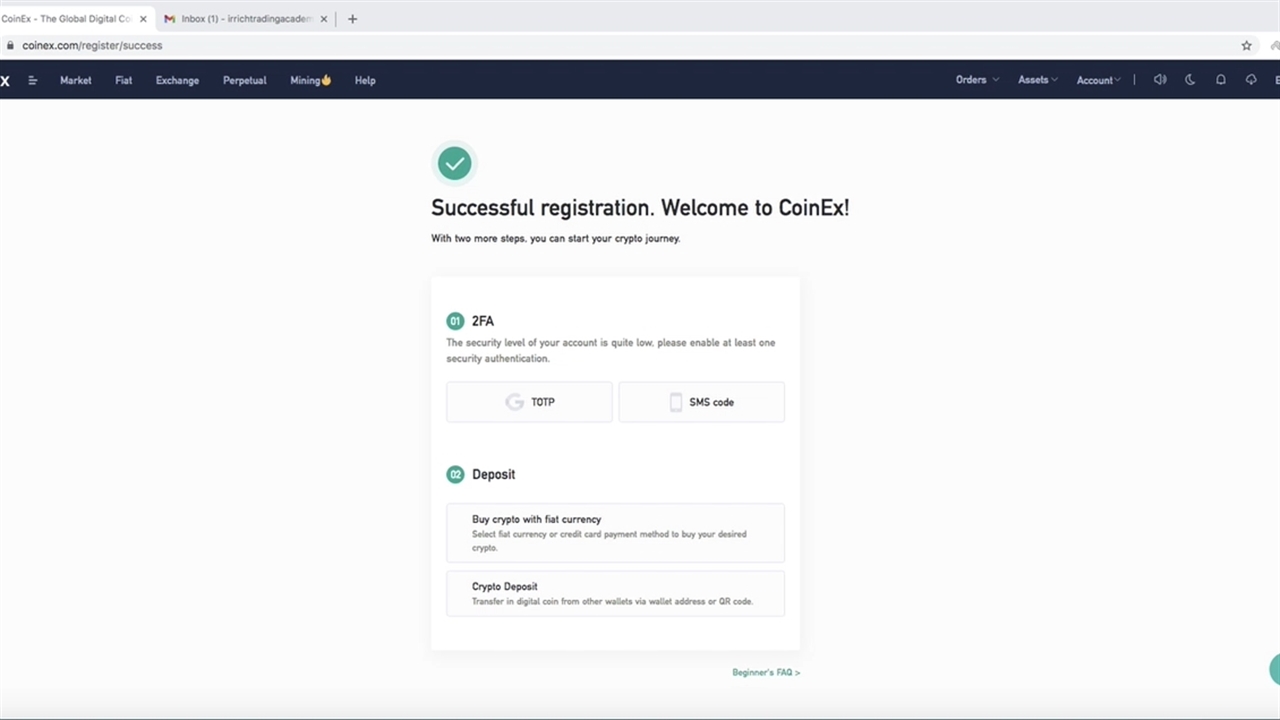Click the padlock site info icon
The height and width of the screenshot is (720, 1280).
[x=10, y=45]
